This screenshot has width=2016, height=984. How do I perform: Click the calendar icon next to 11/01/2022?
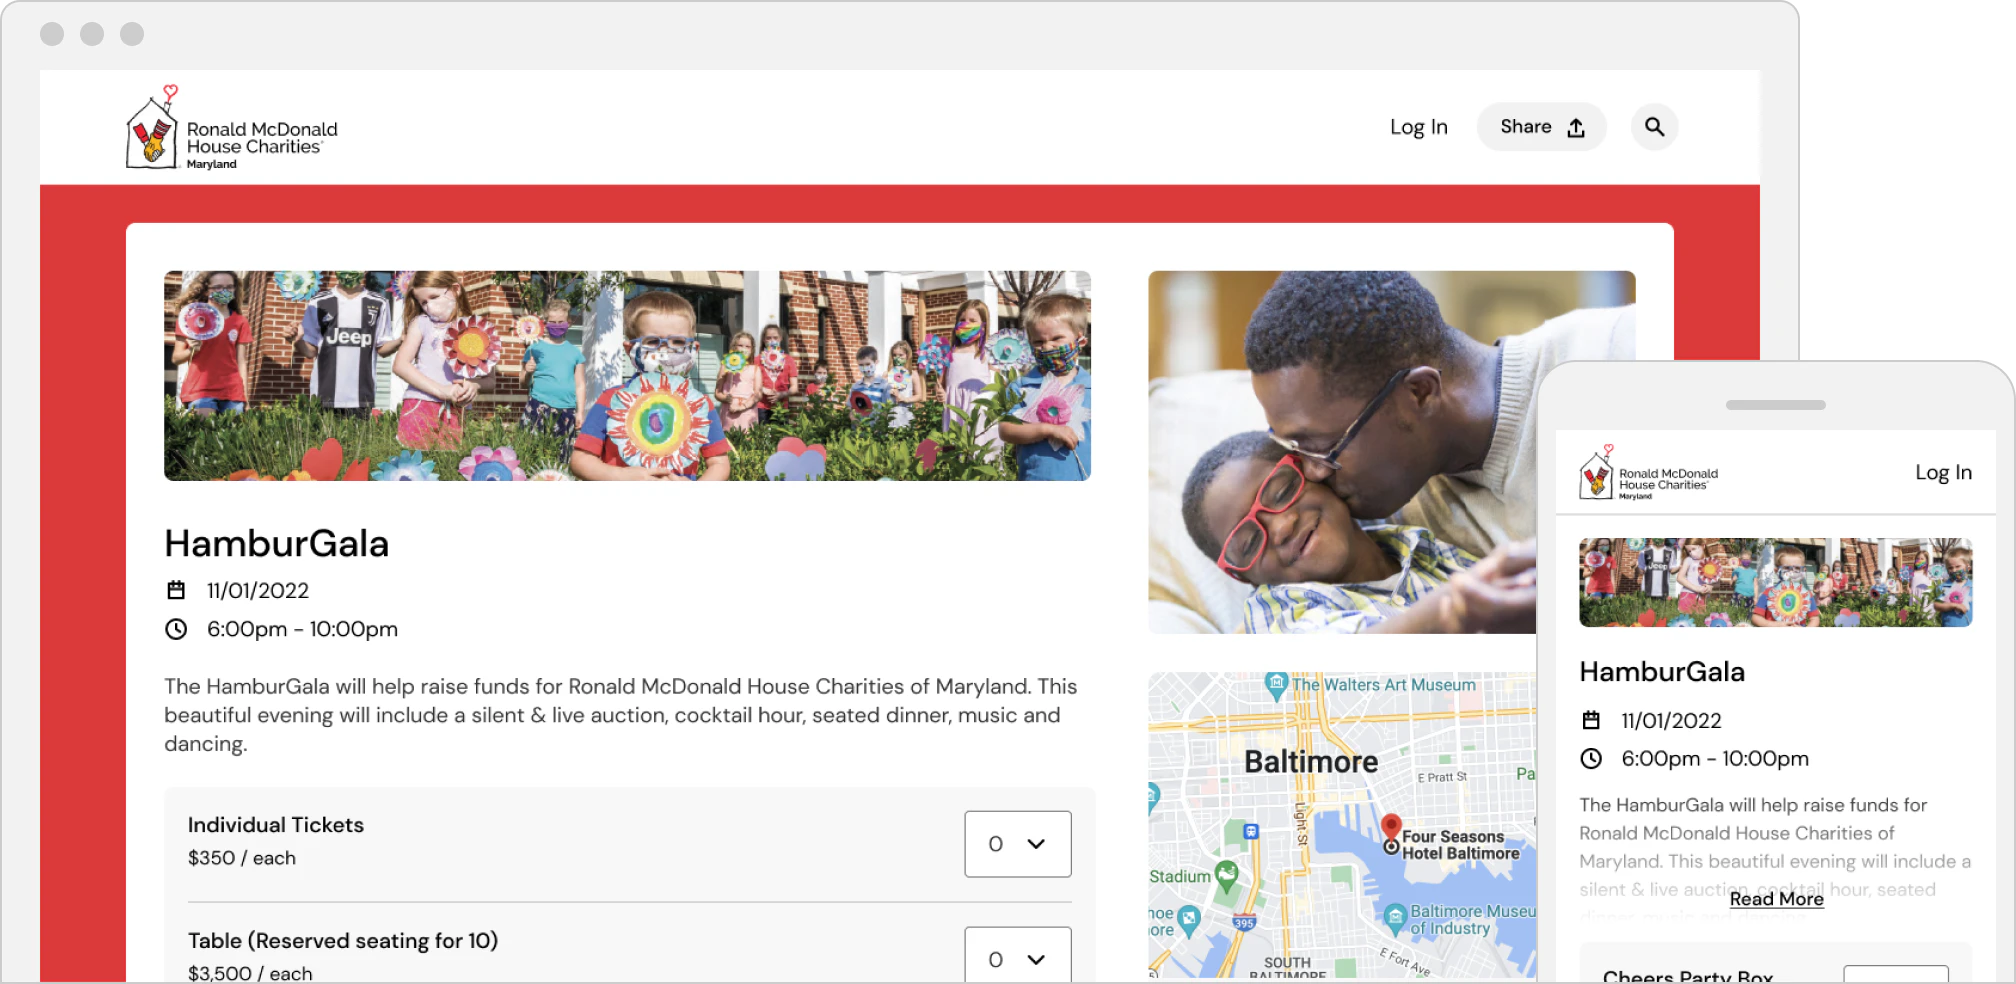click(x=178, y=590)
